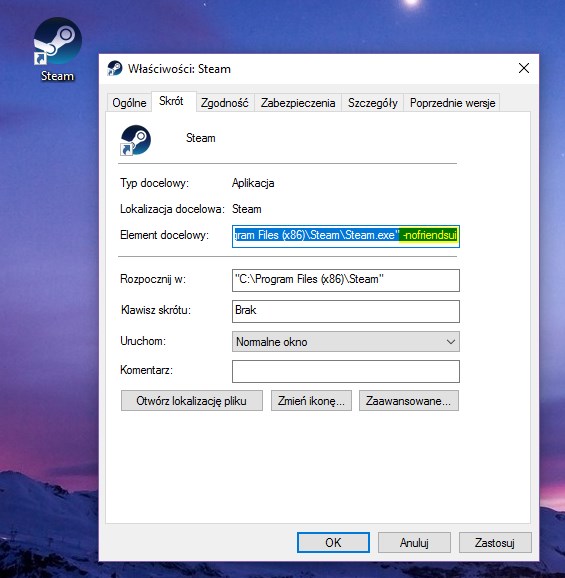The image size is (565, 578).
Task: Click the 'Komentarz:' label
Action: [147, 370]
